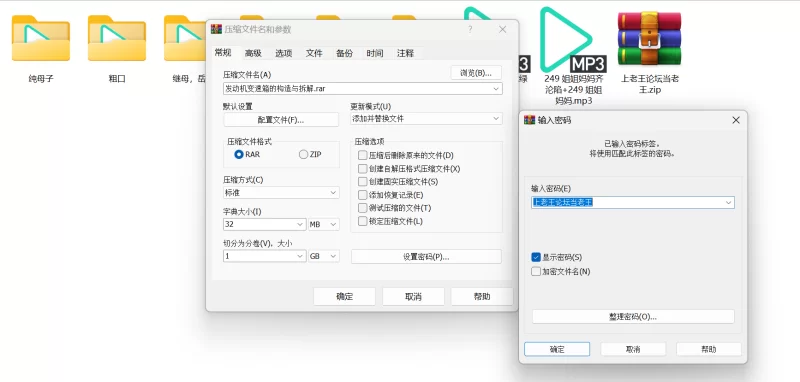Click 帮助 in password dialog
The image size is (800, 382).
(709, 349)
